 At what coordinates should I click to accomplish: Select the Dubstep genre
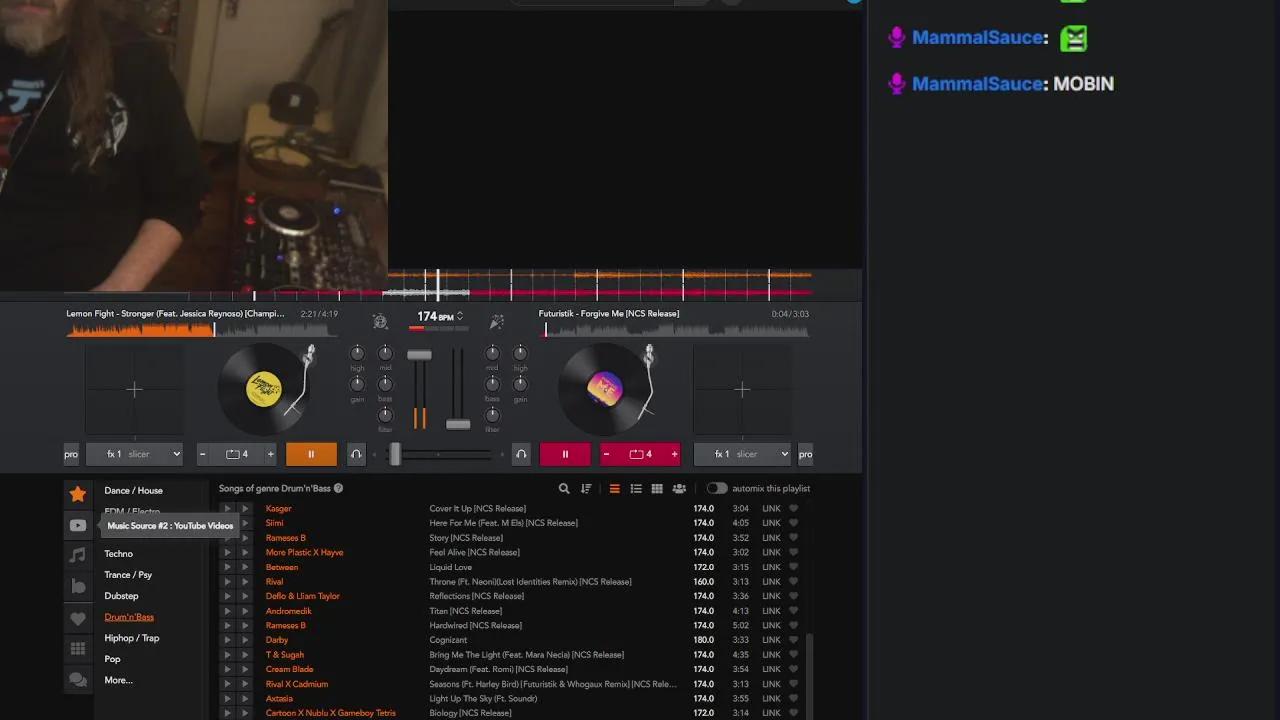click(x=122, y=596)
